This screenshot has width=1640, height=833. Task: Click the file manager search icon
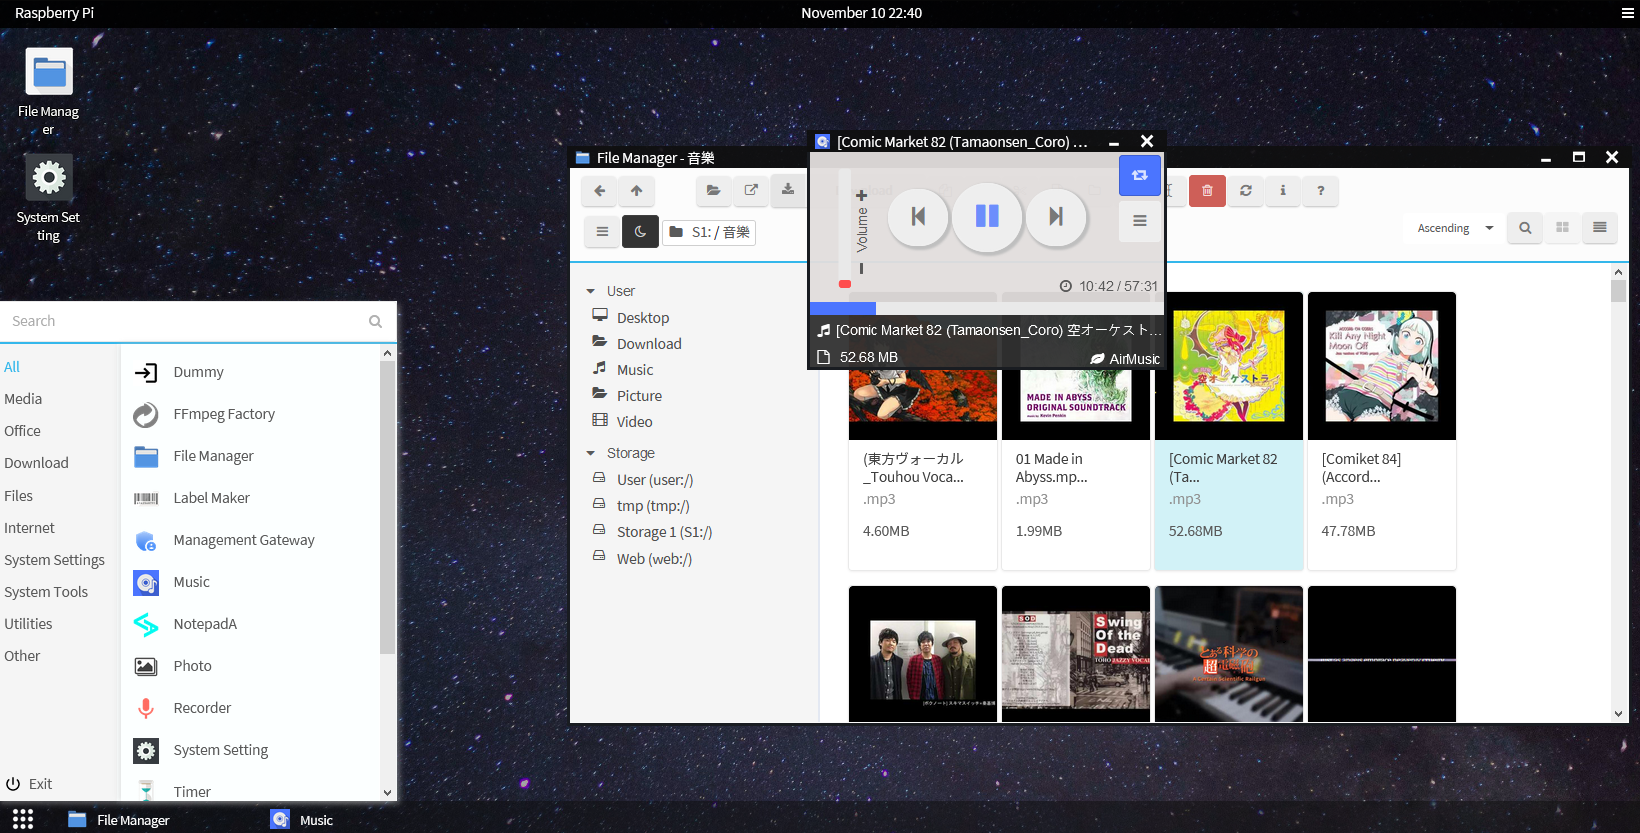[1524, 228]
